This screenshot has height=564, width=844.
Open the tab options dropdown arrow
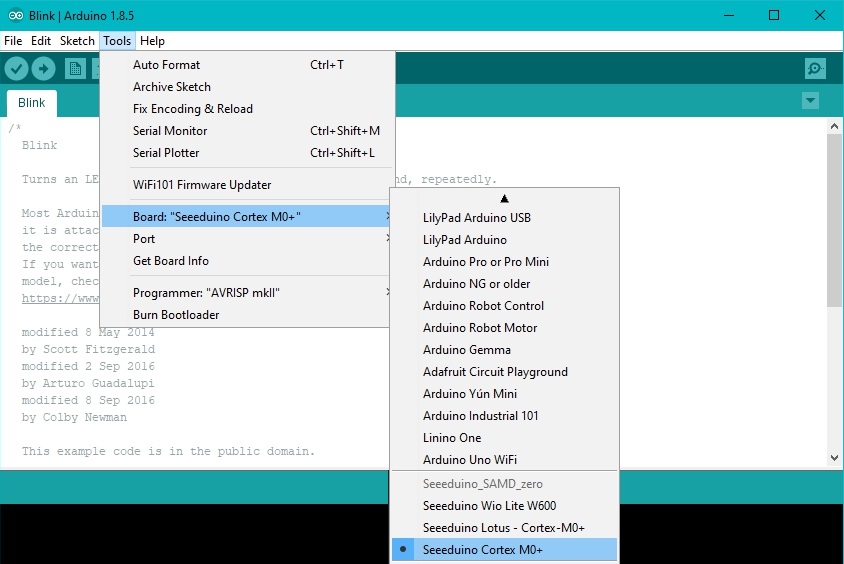[x=810, y=101]
